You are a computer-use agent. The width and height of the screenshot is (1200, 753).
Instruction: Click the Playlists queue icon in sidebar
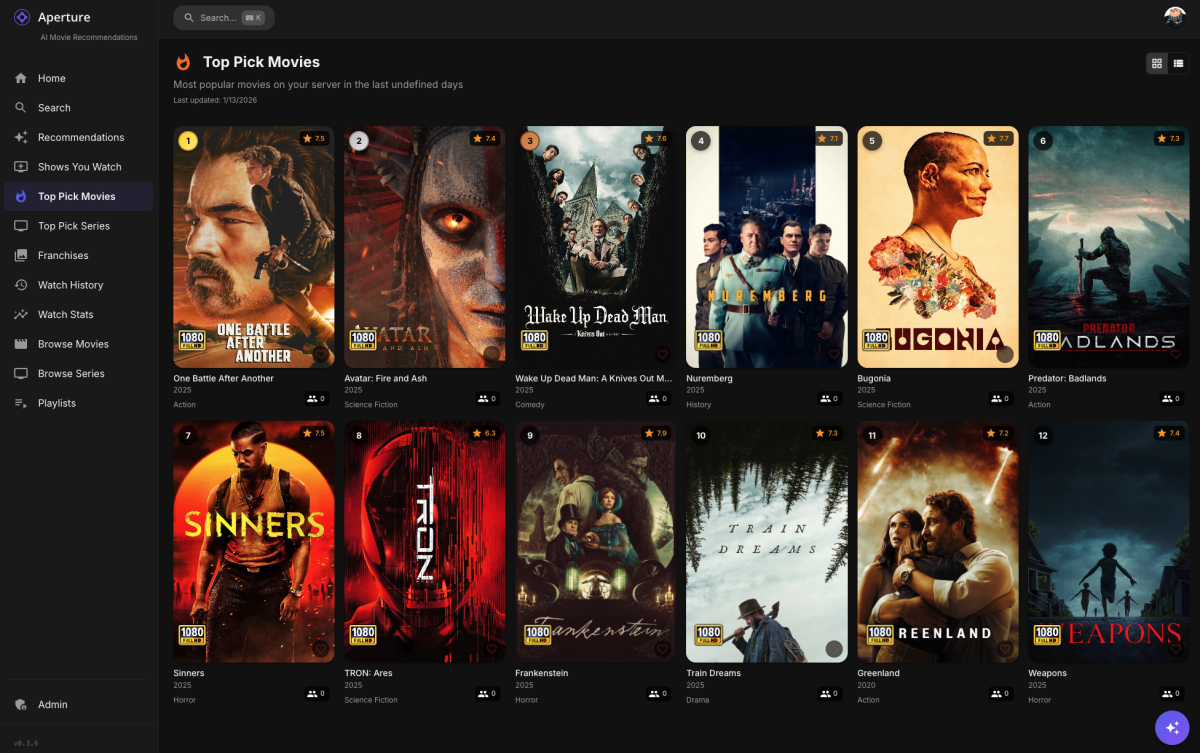[21, 403]
